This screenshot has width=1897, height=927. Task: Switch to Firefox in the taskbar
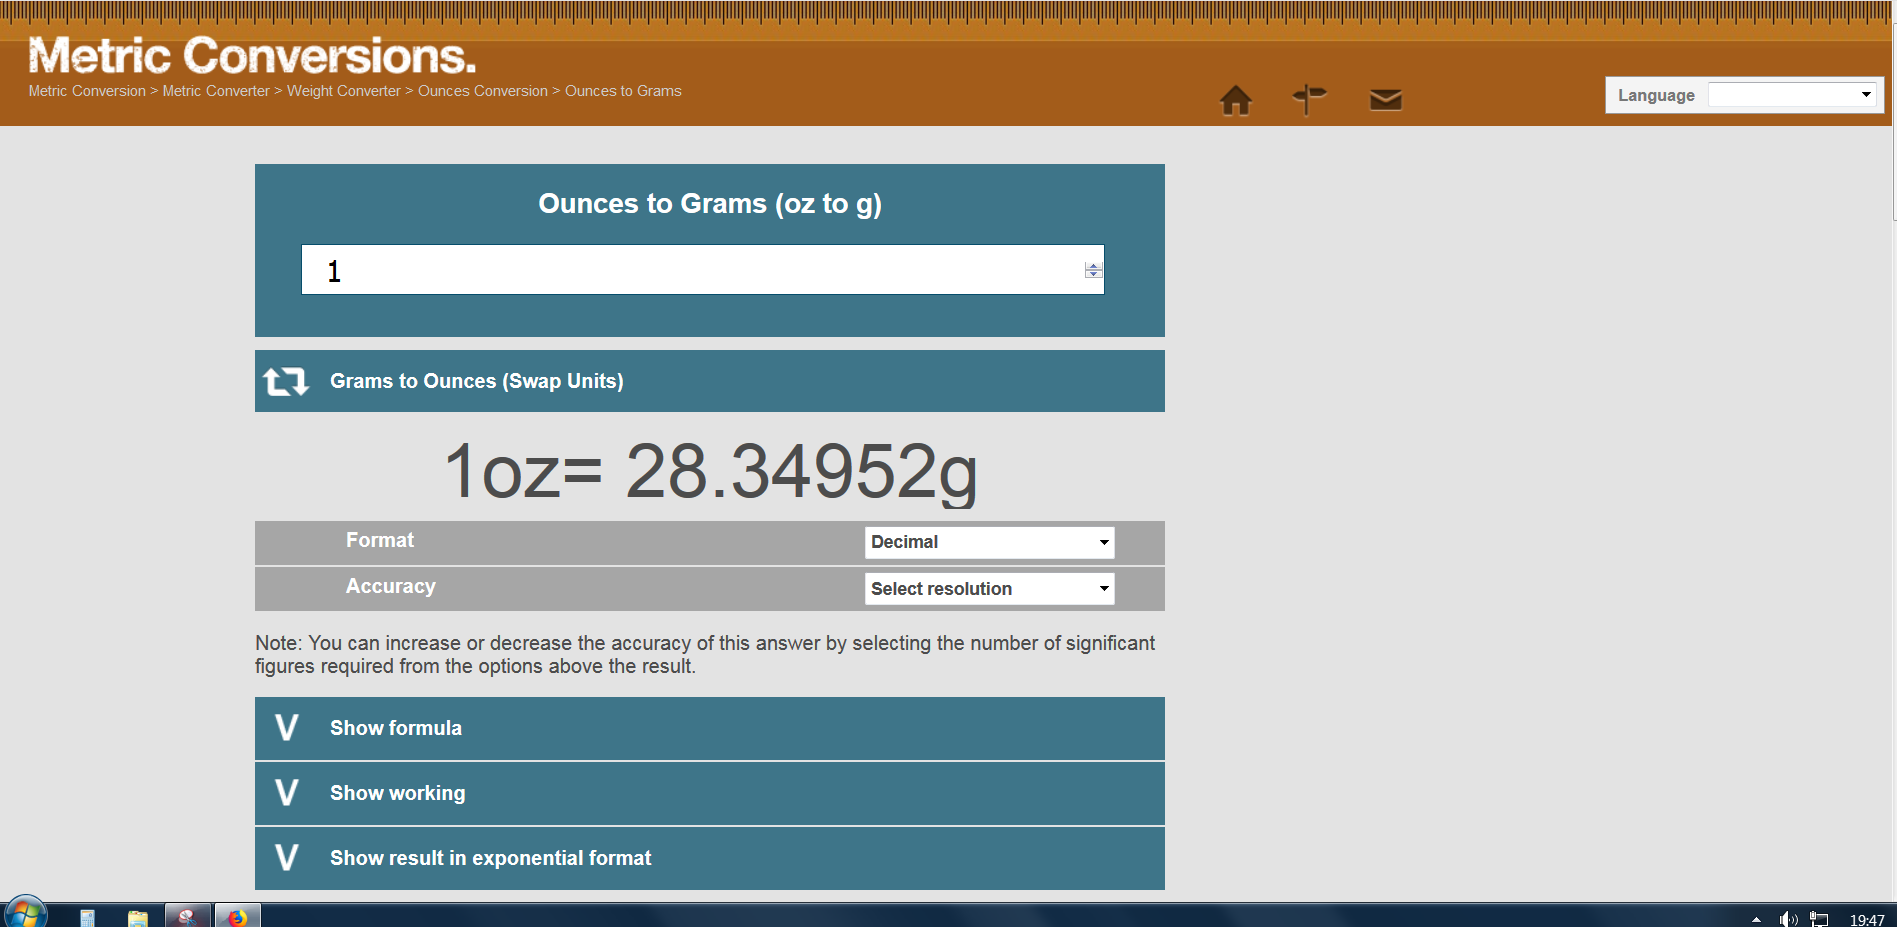coord(237,916)
